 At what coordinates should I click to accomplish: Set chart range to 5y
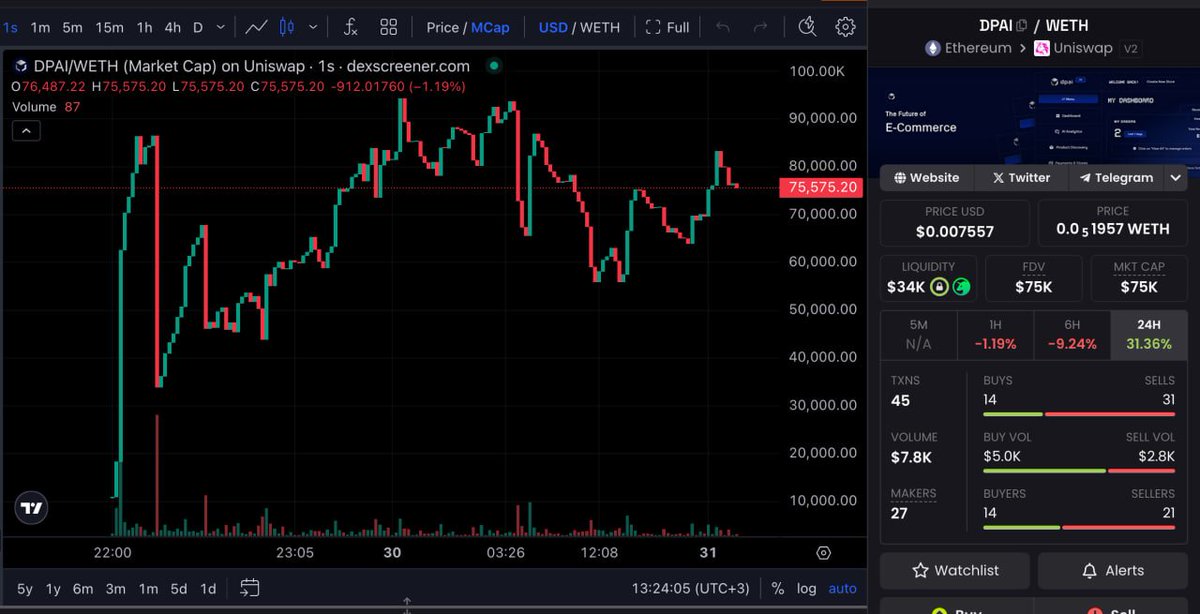point(25,588)
